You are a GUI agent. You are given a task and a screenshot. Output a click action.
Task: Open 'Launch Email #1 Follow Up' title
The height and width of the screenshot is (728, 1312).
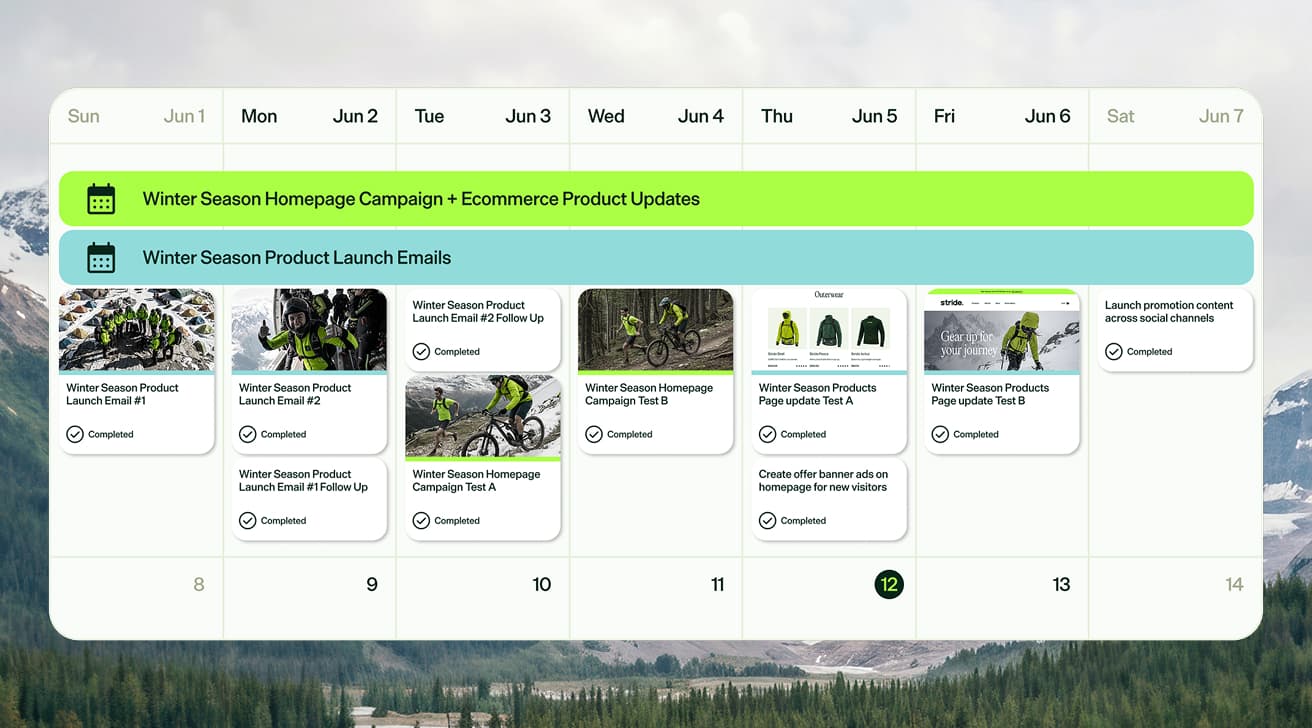(303, 481)
